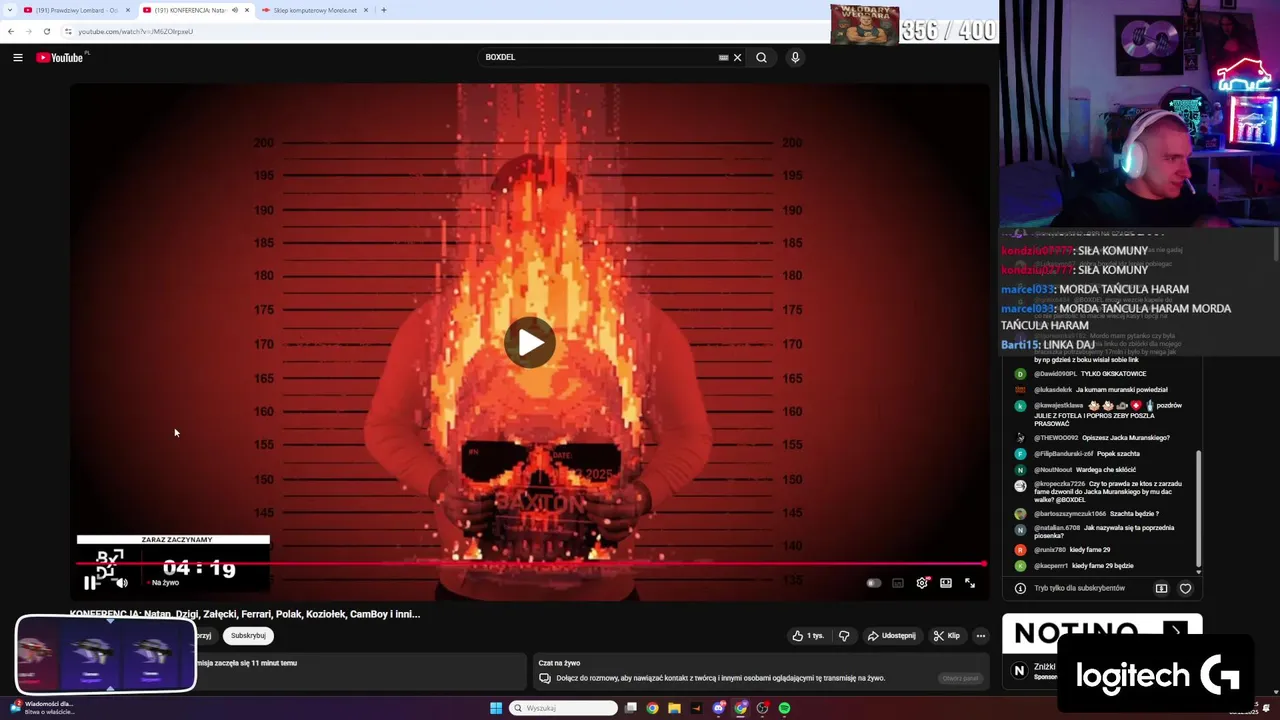The image size is (1280, 720).
Task: Open Discord from the taskbar
Action: (x=719, y=708)
